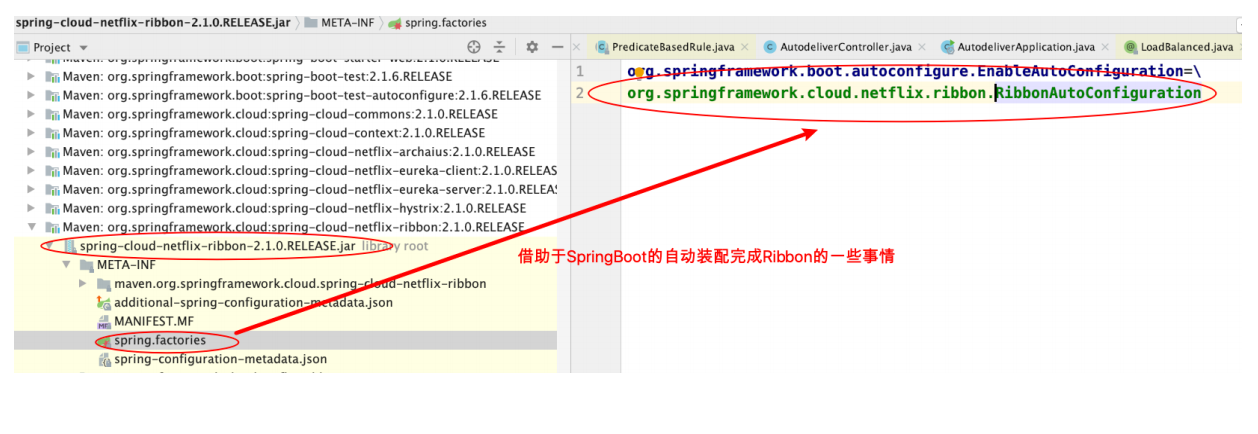Viewport: 1258px width, 434px height.
Task: Click the spring.factories leaf icon in tree
Action: 103,340
